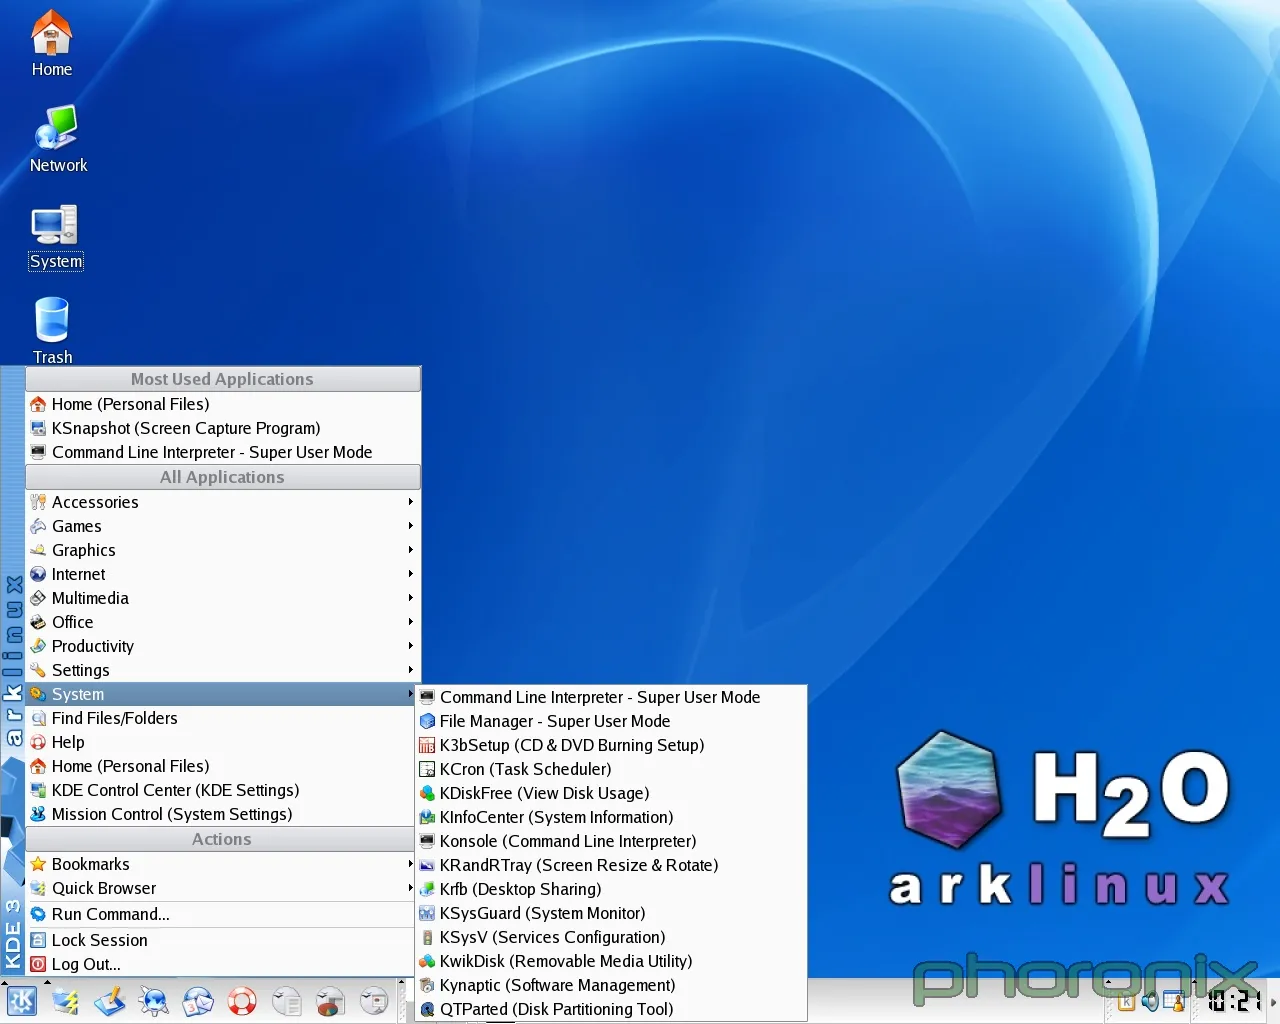
Task: Launch the notepad-and-pencil editor icon in the panel
Action: tap(110, 1000)
